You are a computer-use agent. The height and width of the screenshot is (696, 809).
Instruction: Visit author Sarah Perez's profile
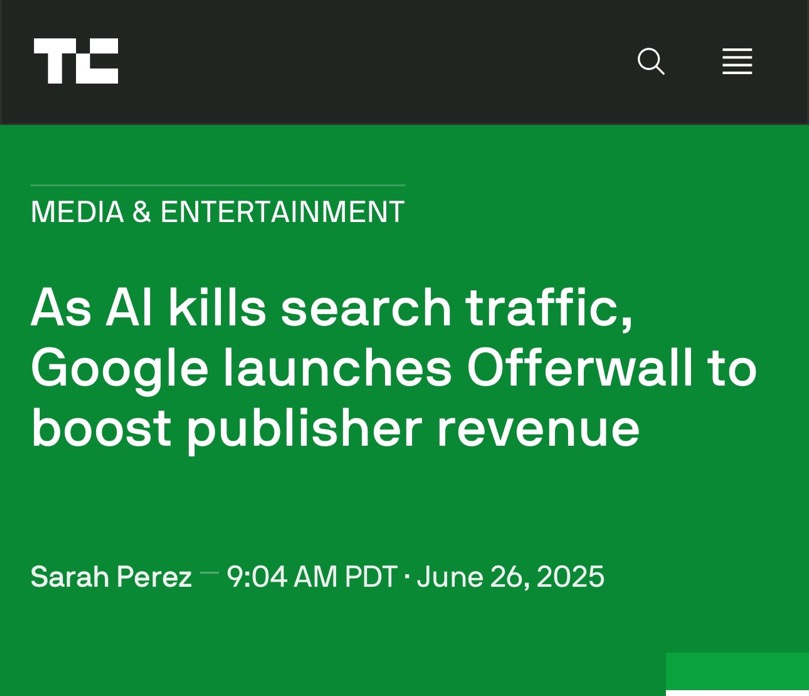pos(111,576)
